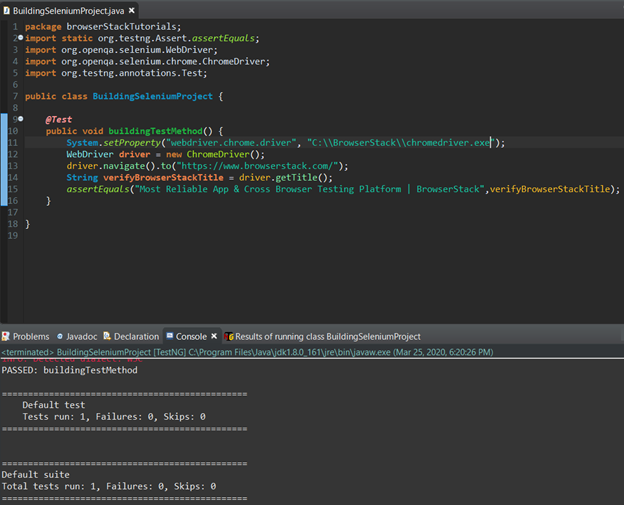This screenshot has height=505, width=624.
Task: Click line number 11 in the gutter
Action: coord(13,142)
